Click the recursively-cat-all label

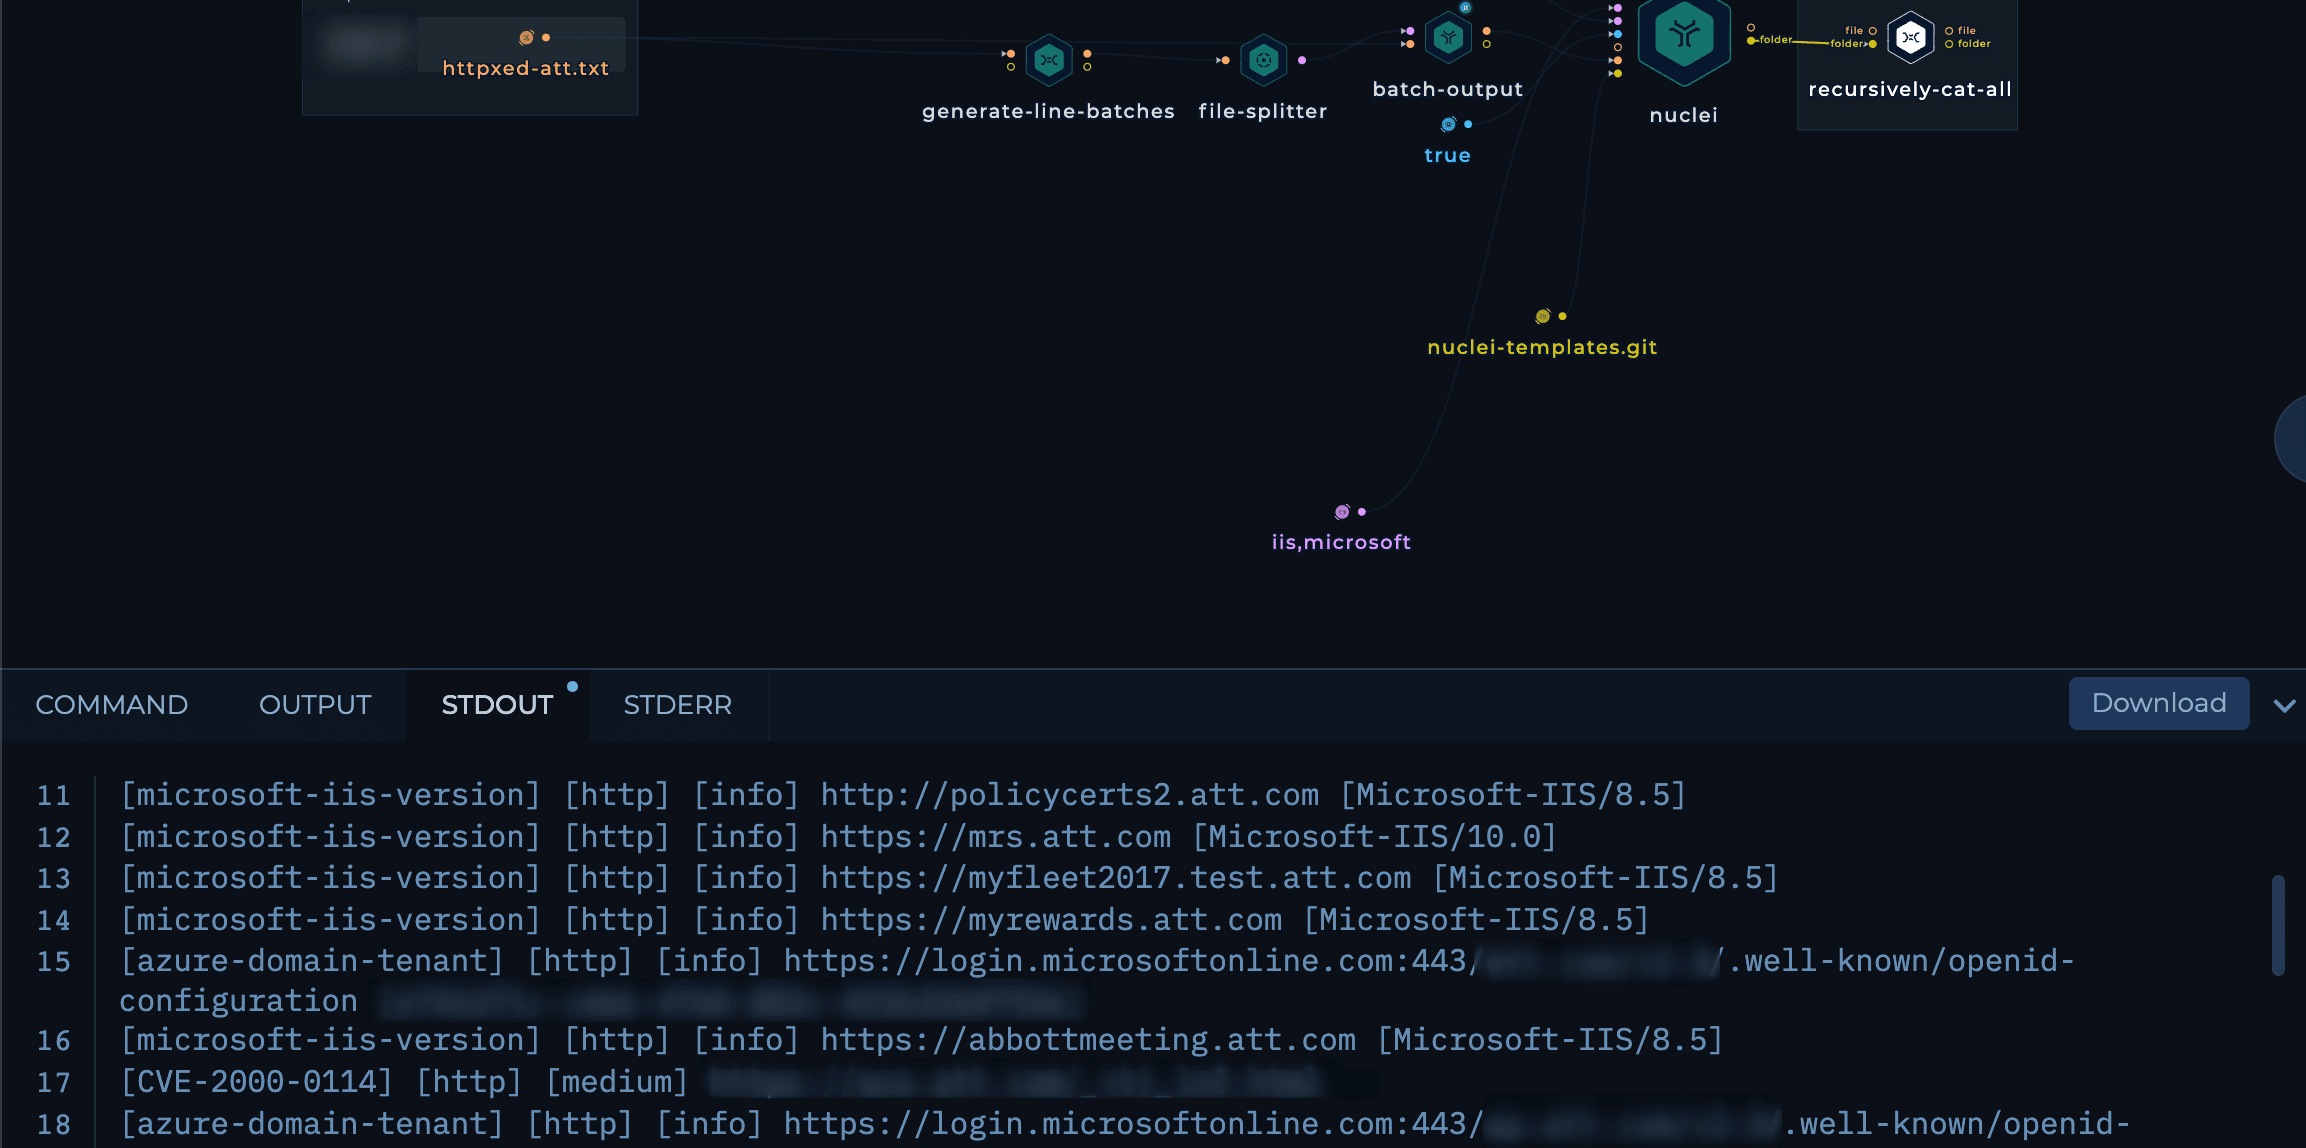pyautogui.click(x=1910, y=89)
